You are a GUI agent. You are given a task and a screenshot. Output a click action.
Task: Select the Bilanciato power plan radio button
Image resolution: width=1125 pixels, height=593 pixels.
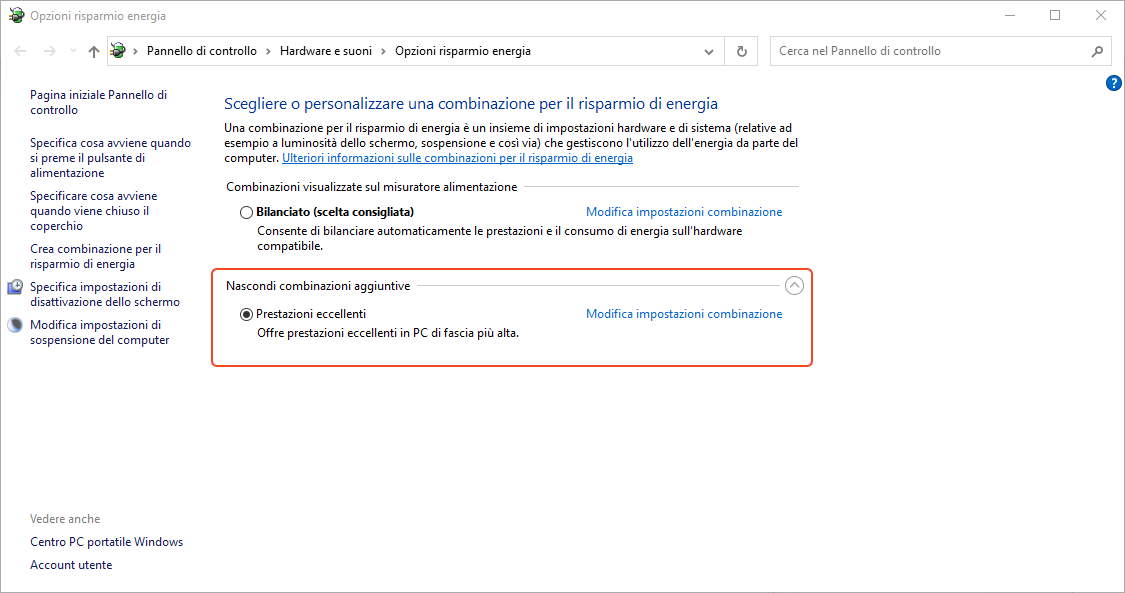(246, 212)
